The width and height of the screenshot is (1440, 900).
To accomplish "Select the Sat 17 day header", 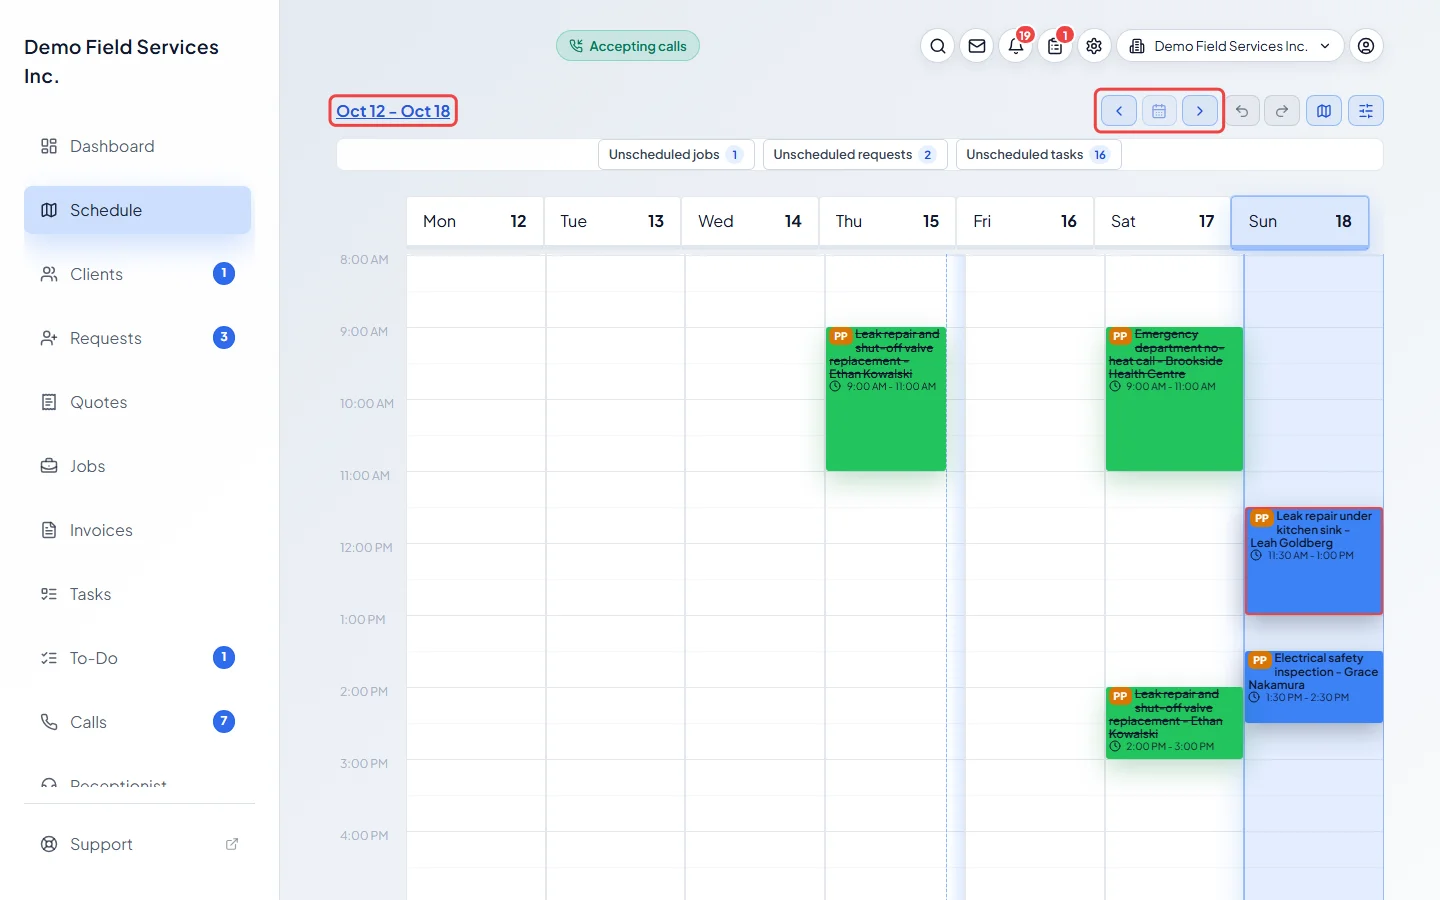I will (x=1162, y=221).
